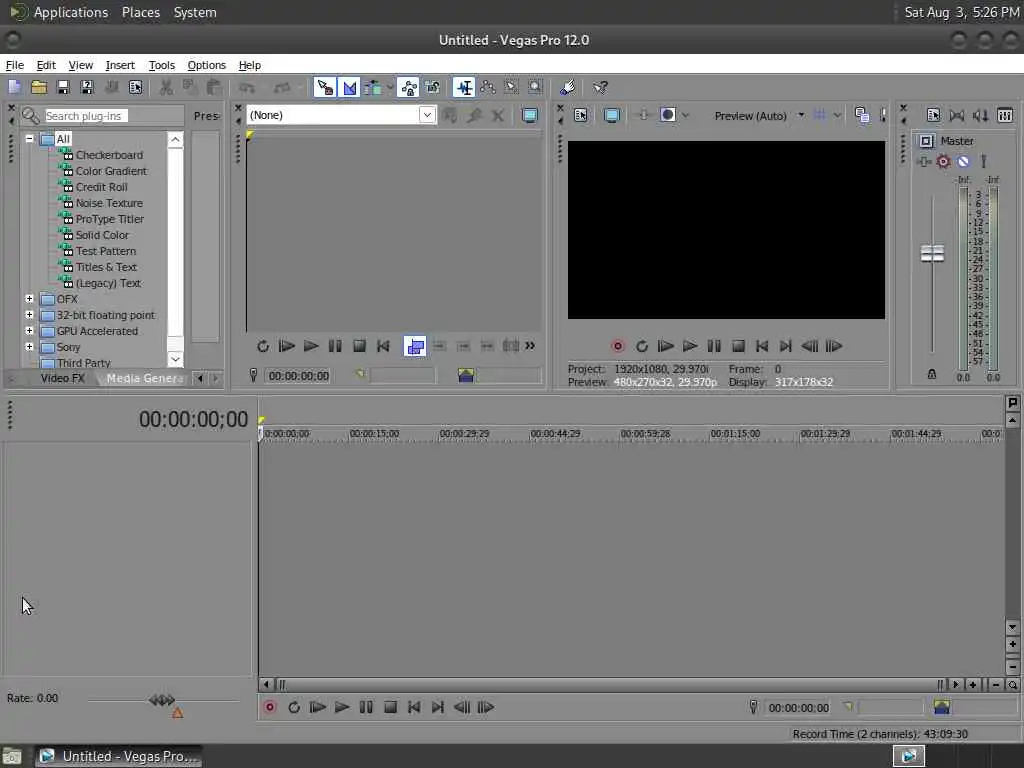The image size is (1024, 768).
Task: Click the Undo arrow icon
Action: [247, 88]
